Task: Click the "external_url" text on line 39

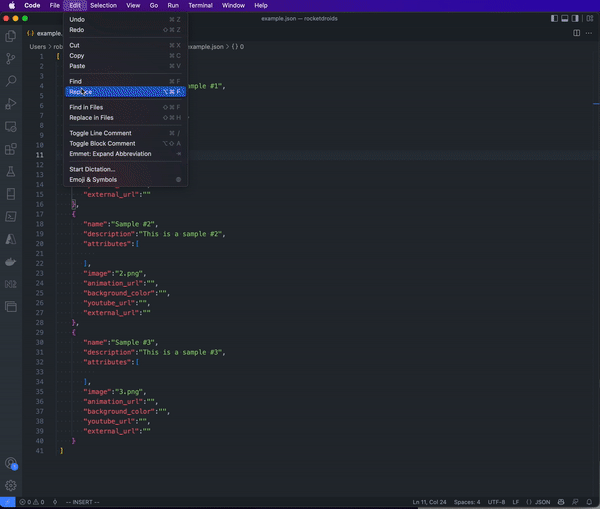Action: (111, 431)
